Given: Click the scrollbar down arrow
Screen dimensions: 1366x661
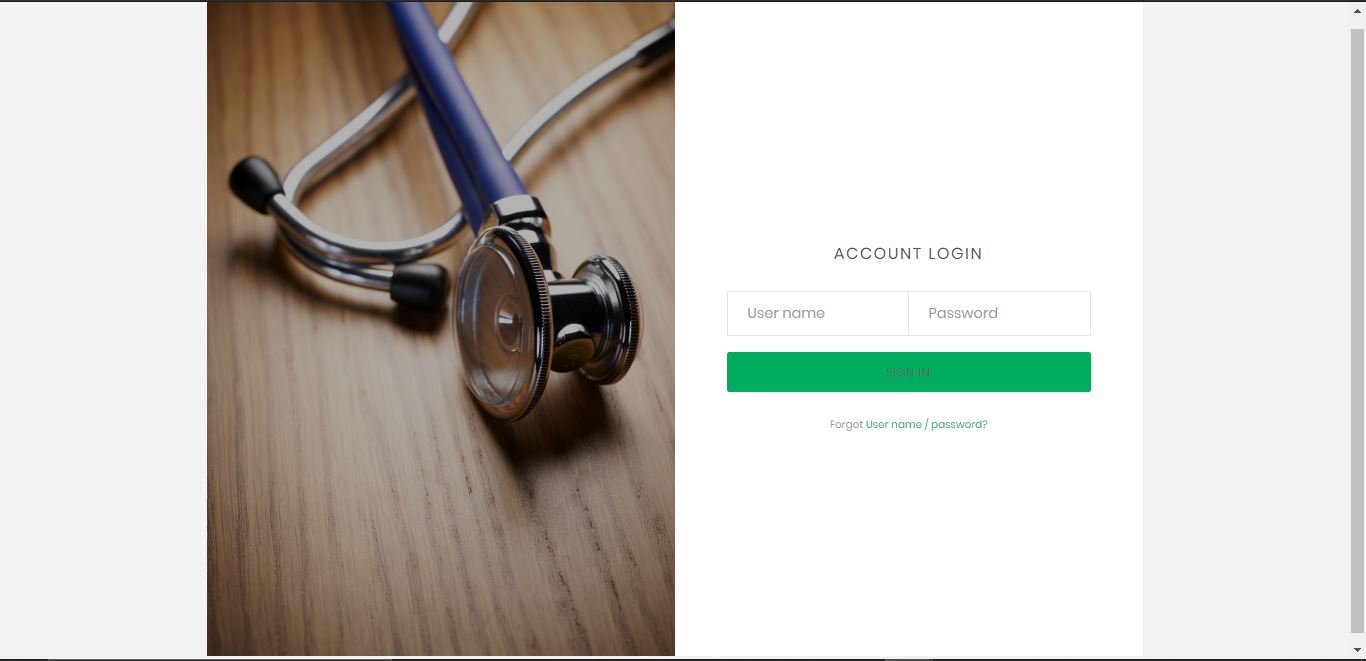Looking at the screenshot, I should pyautogui.click(x=1357, y=650).
